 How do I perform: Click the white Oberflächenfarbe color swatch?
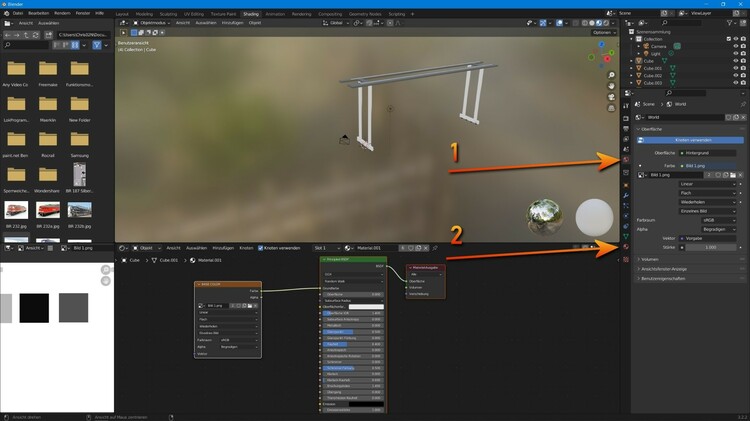pos(366,307)
